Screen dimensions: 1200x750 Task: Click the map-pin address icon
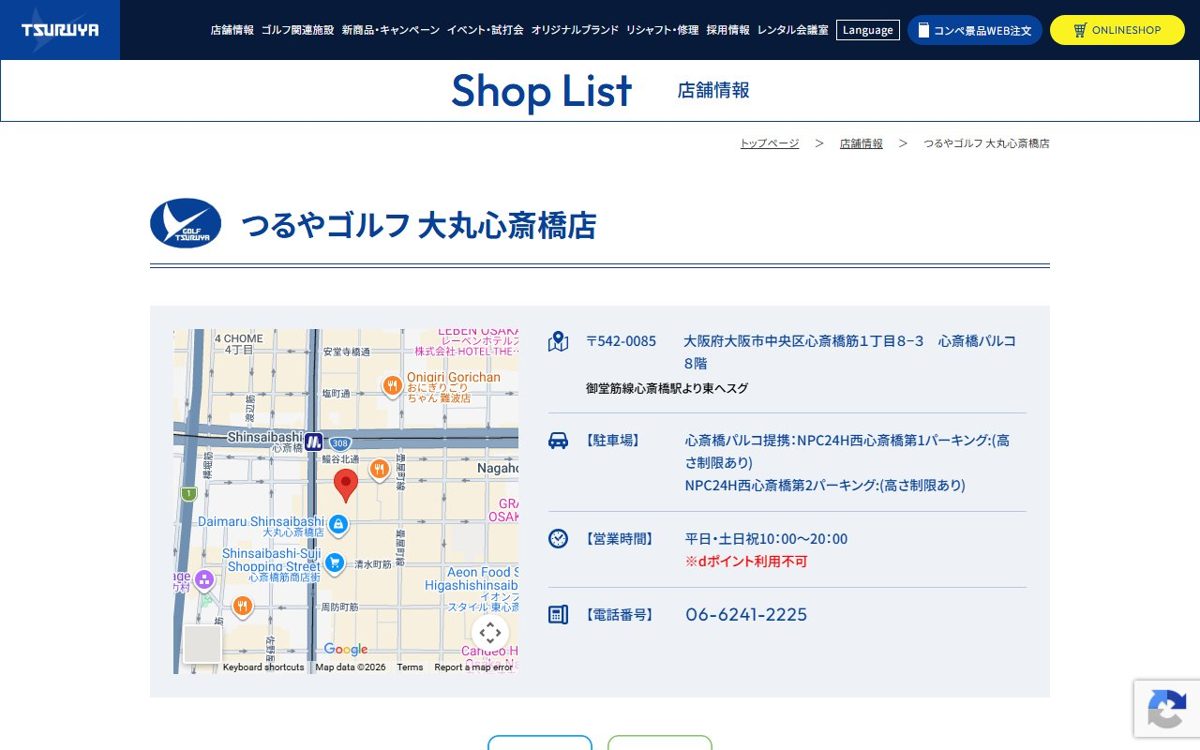pos(558,342)
